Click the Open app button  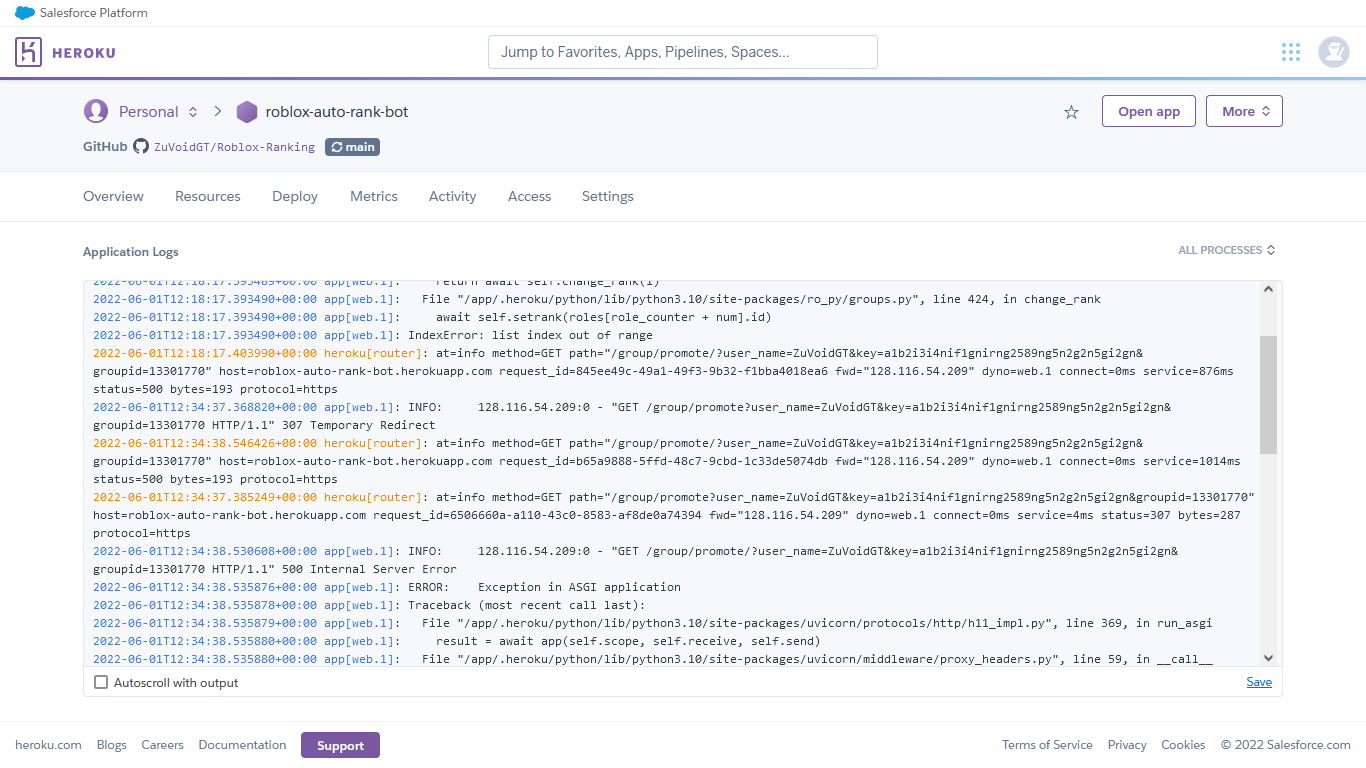1149,111
